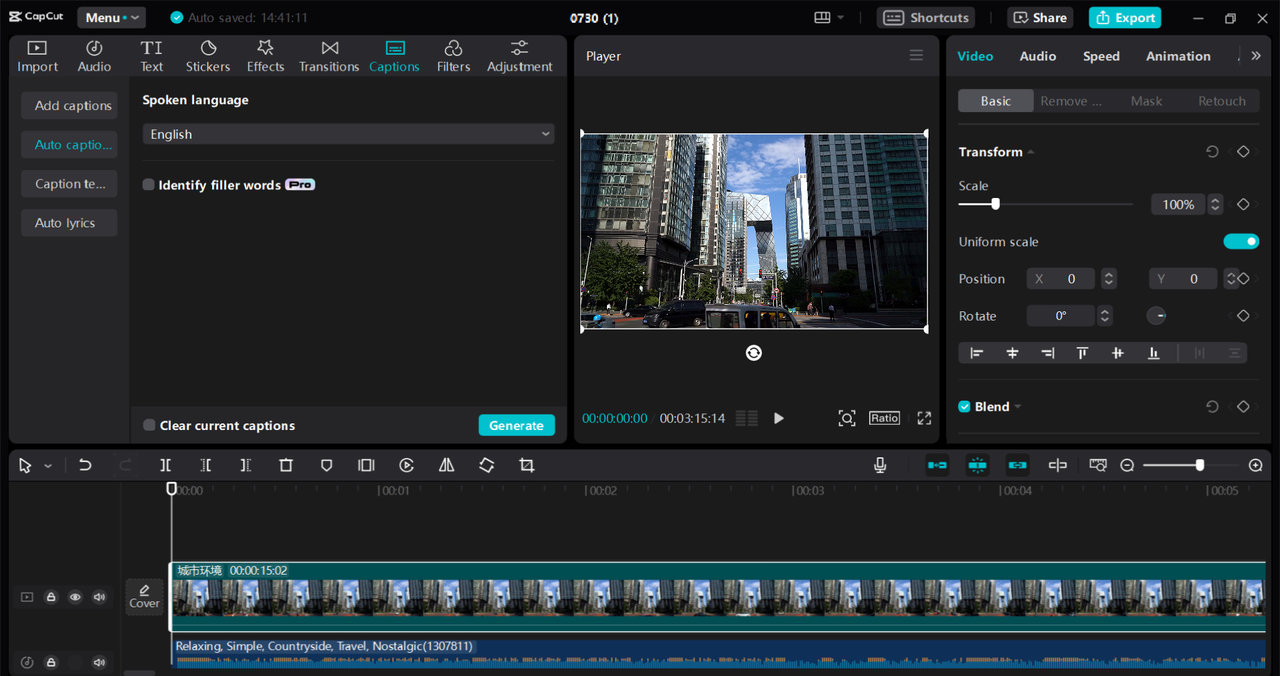Screen dimensions: 1280x676
Task: Collapse the Transform section
Action: [x=1031, y=152]
